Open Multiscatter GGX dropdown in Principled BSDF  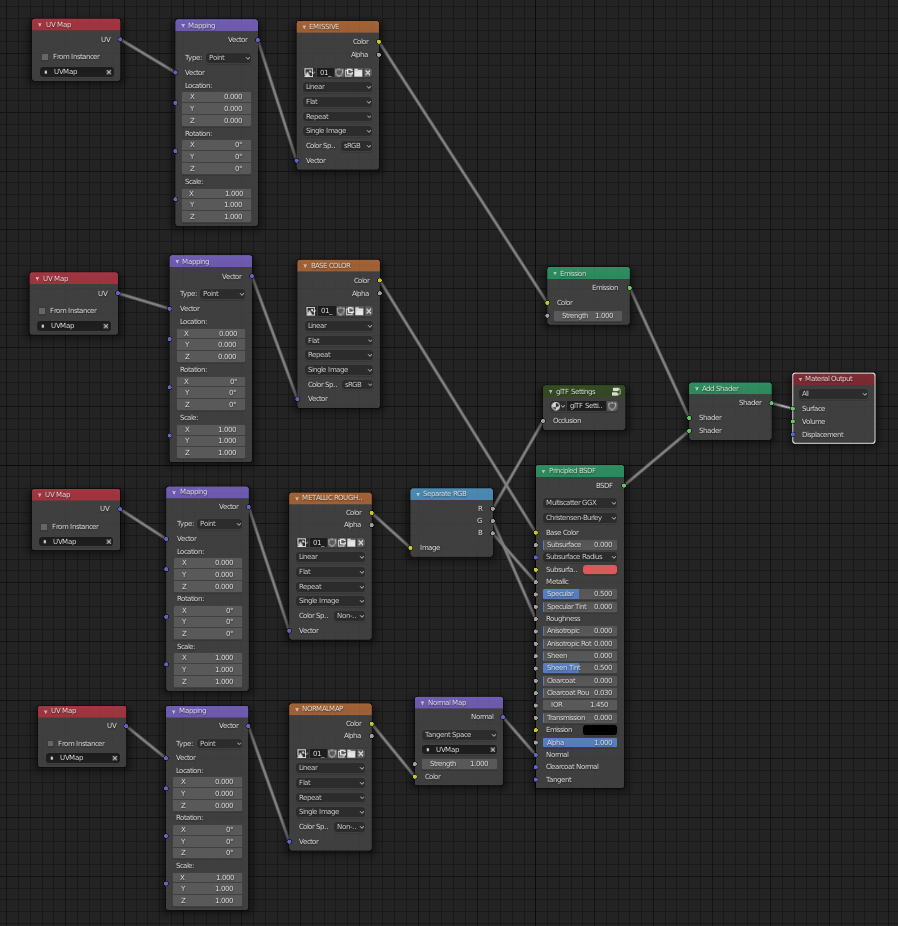point(580,503)
